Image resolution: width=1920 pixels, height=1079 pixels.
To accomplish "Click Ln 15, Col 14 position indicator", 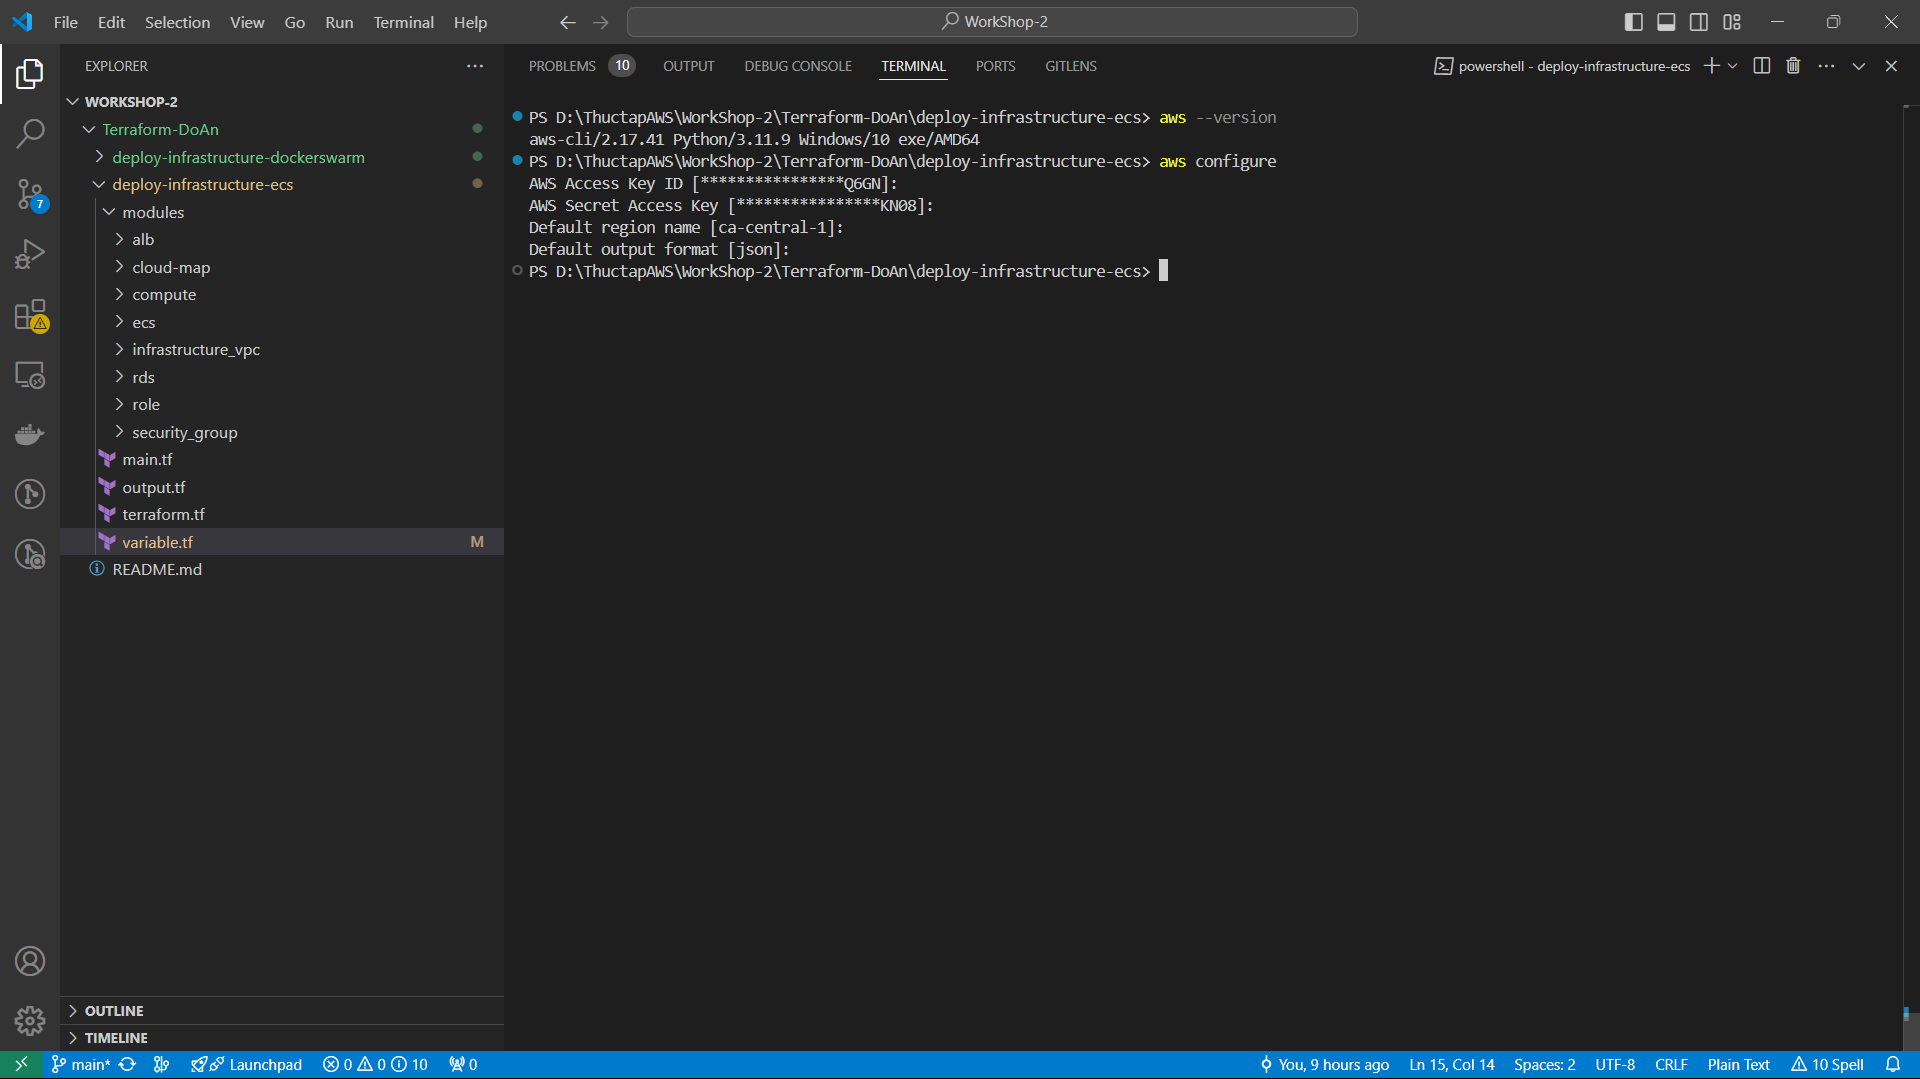I will [1451, 1064].
